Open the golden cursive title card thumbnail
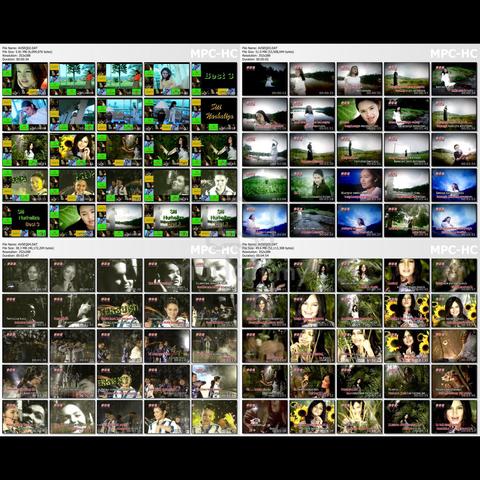The image size is (480, 480). pyautogui.click(x=214, y=114)
